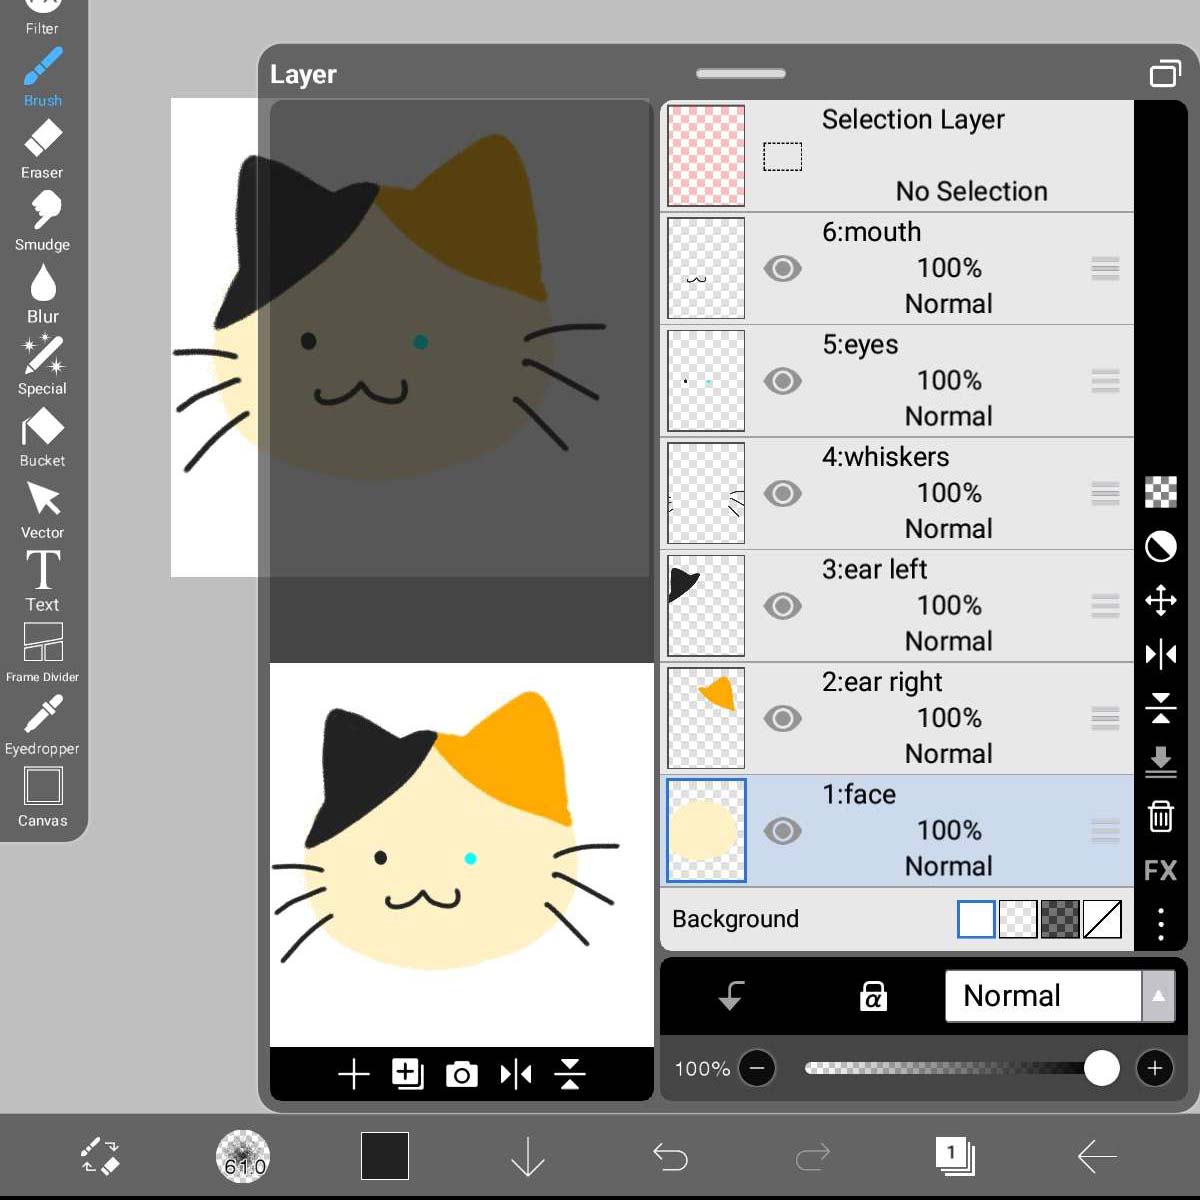Viewport: 1200px width, 1200px height.
Task: Switch to the Smudge tool
Action: [41, 215]
